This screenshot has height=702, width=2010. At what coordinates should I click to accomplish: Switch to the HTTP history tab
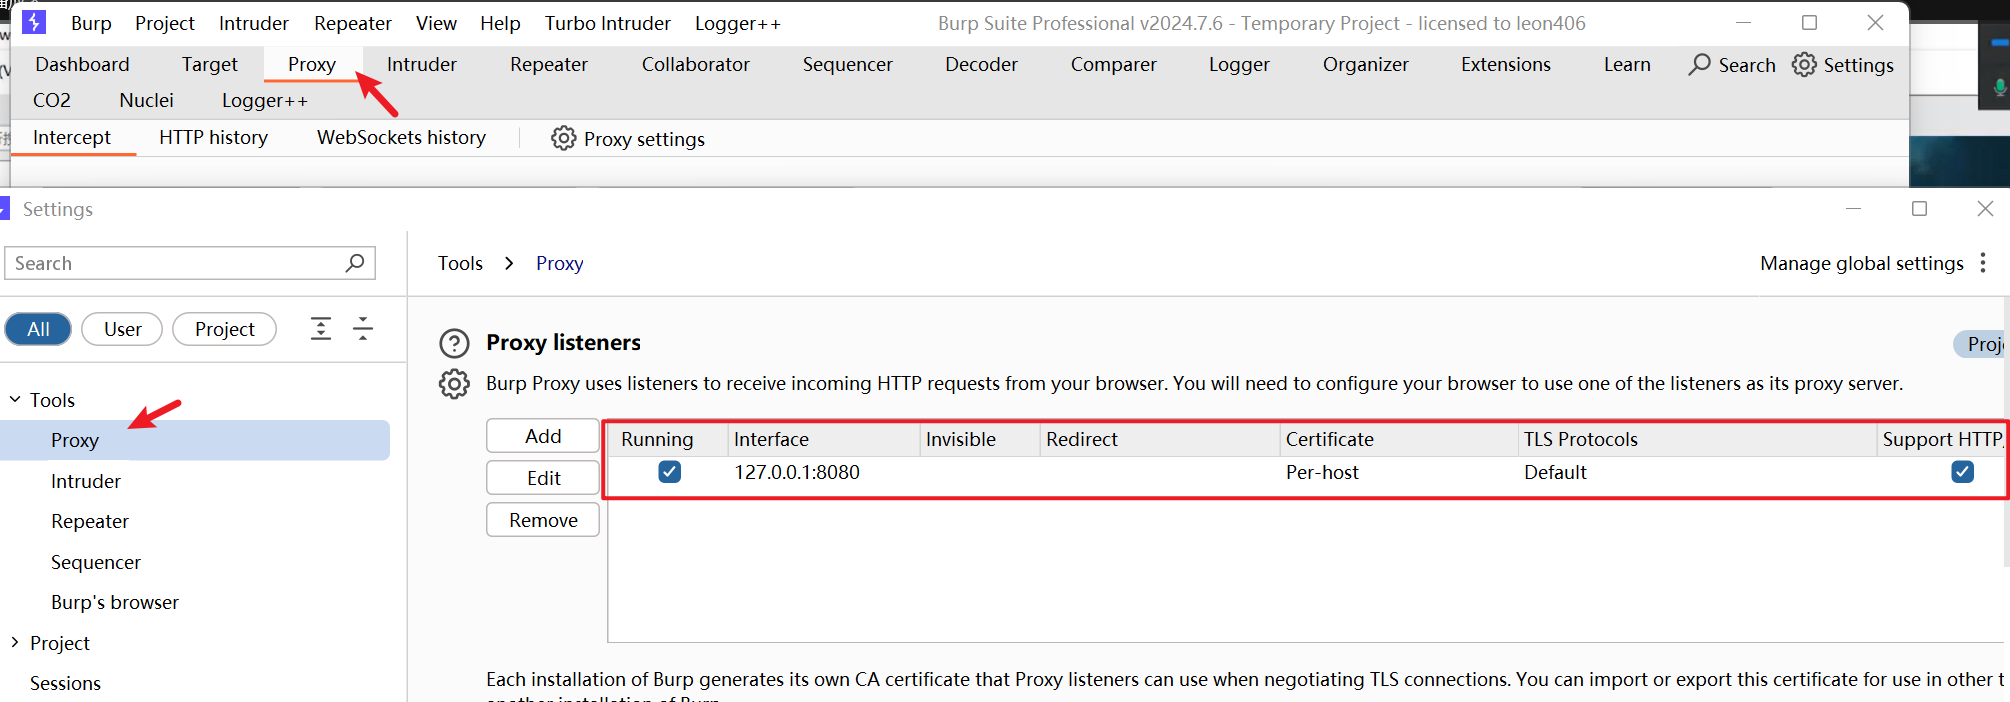point(213,137)
